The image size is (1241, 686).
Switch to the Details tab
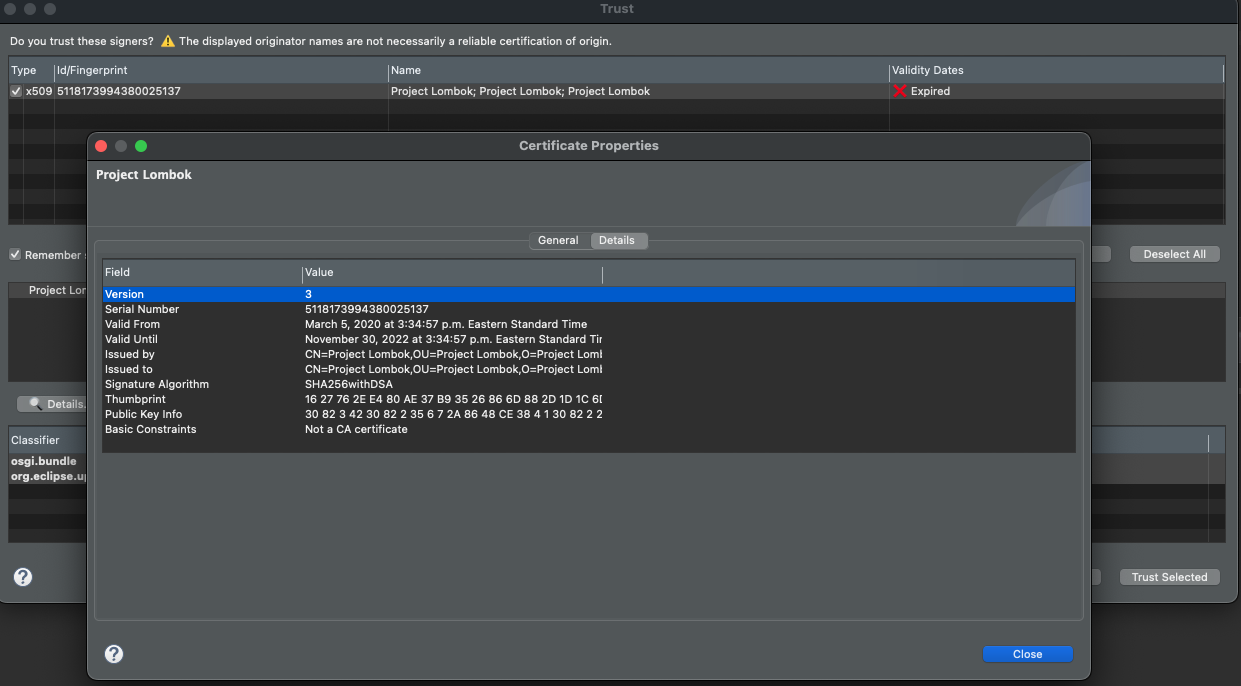pyautogui.click(x=618, y=240)
